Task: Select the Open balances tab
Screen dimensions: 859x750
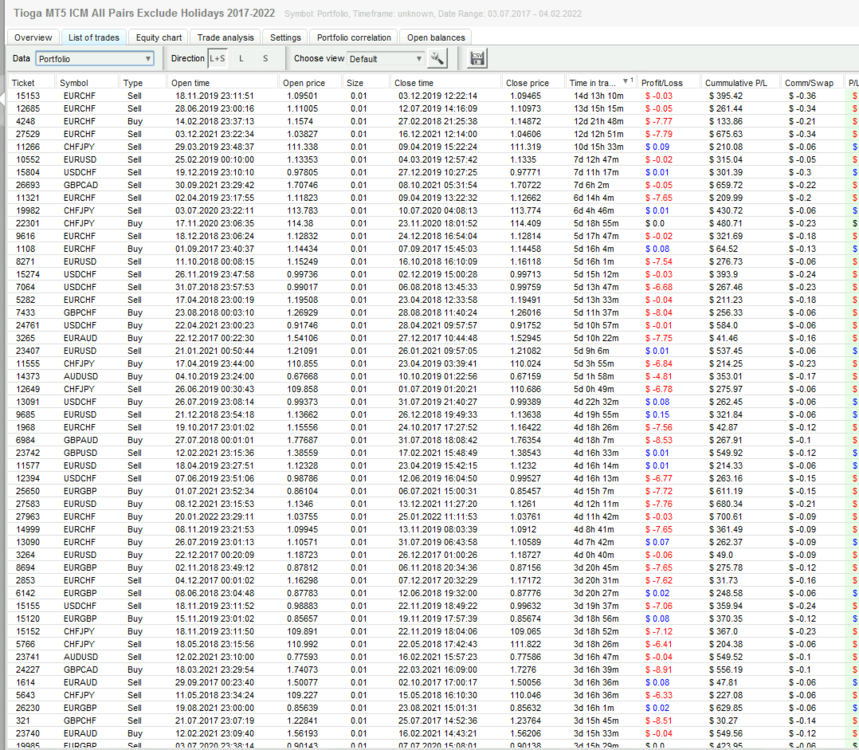Action: (436, 37)
